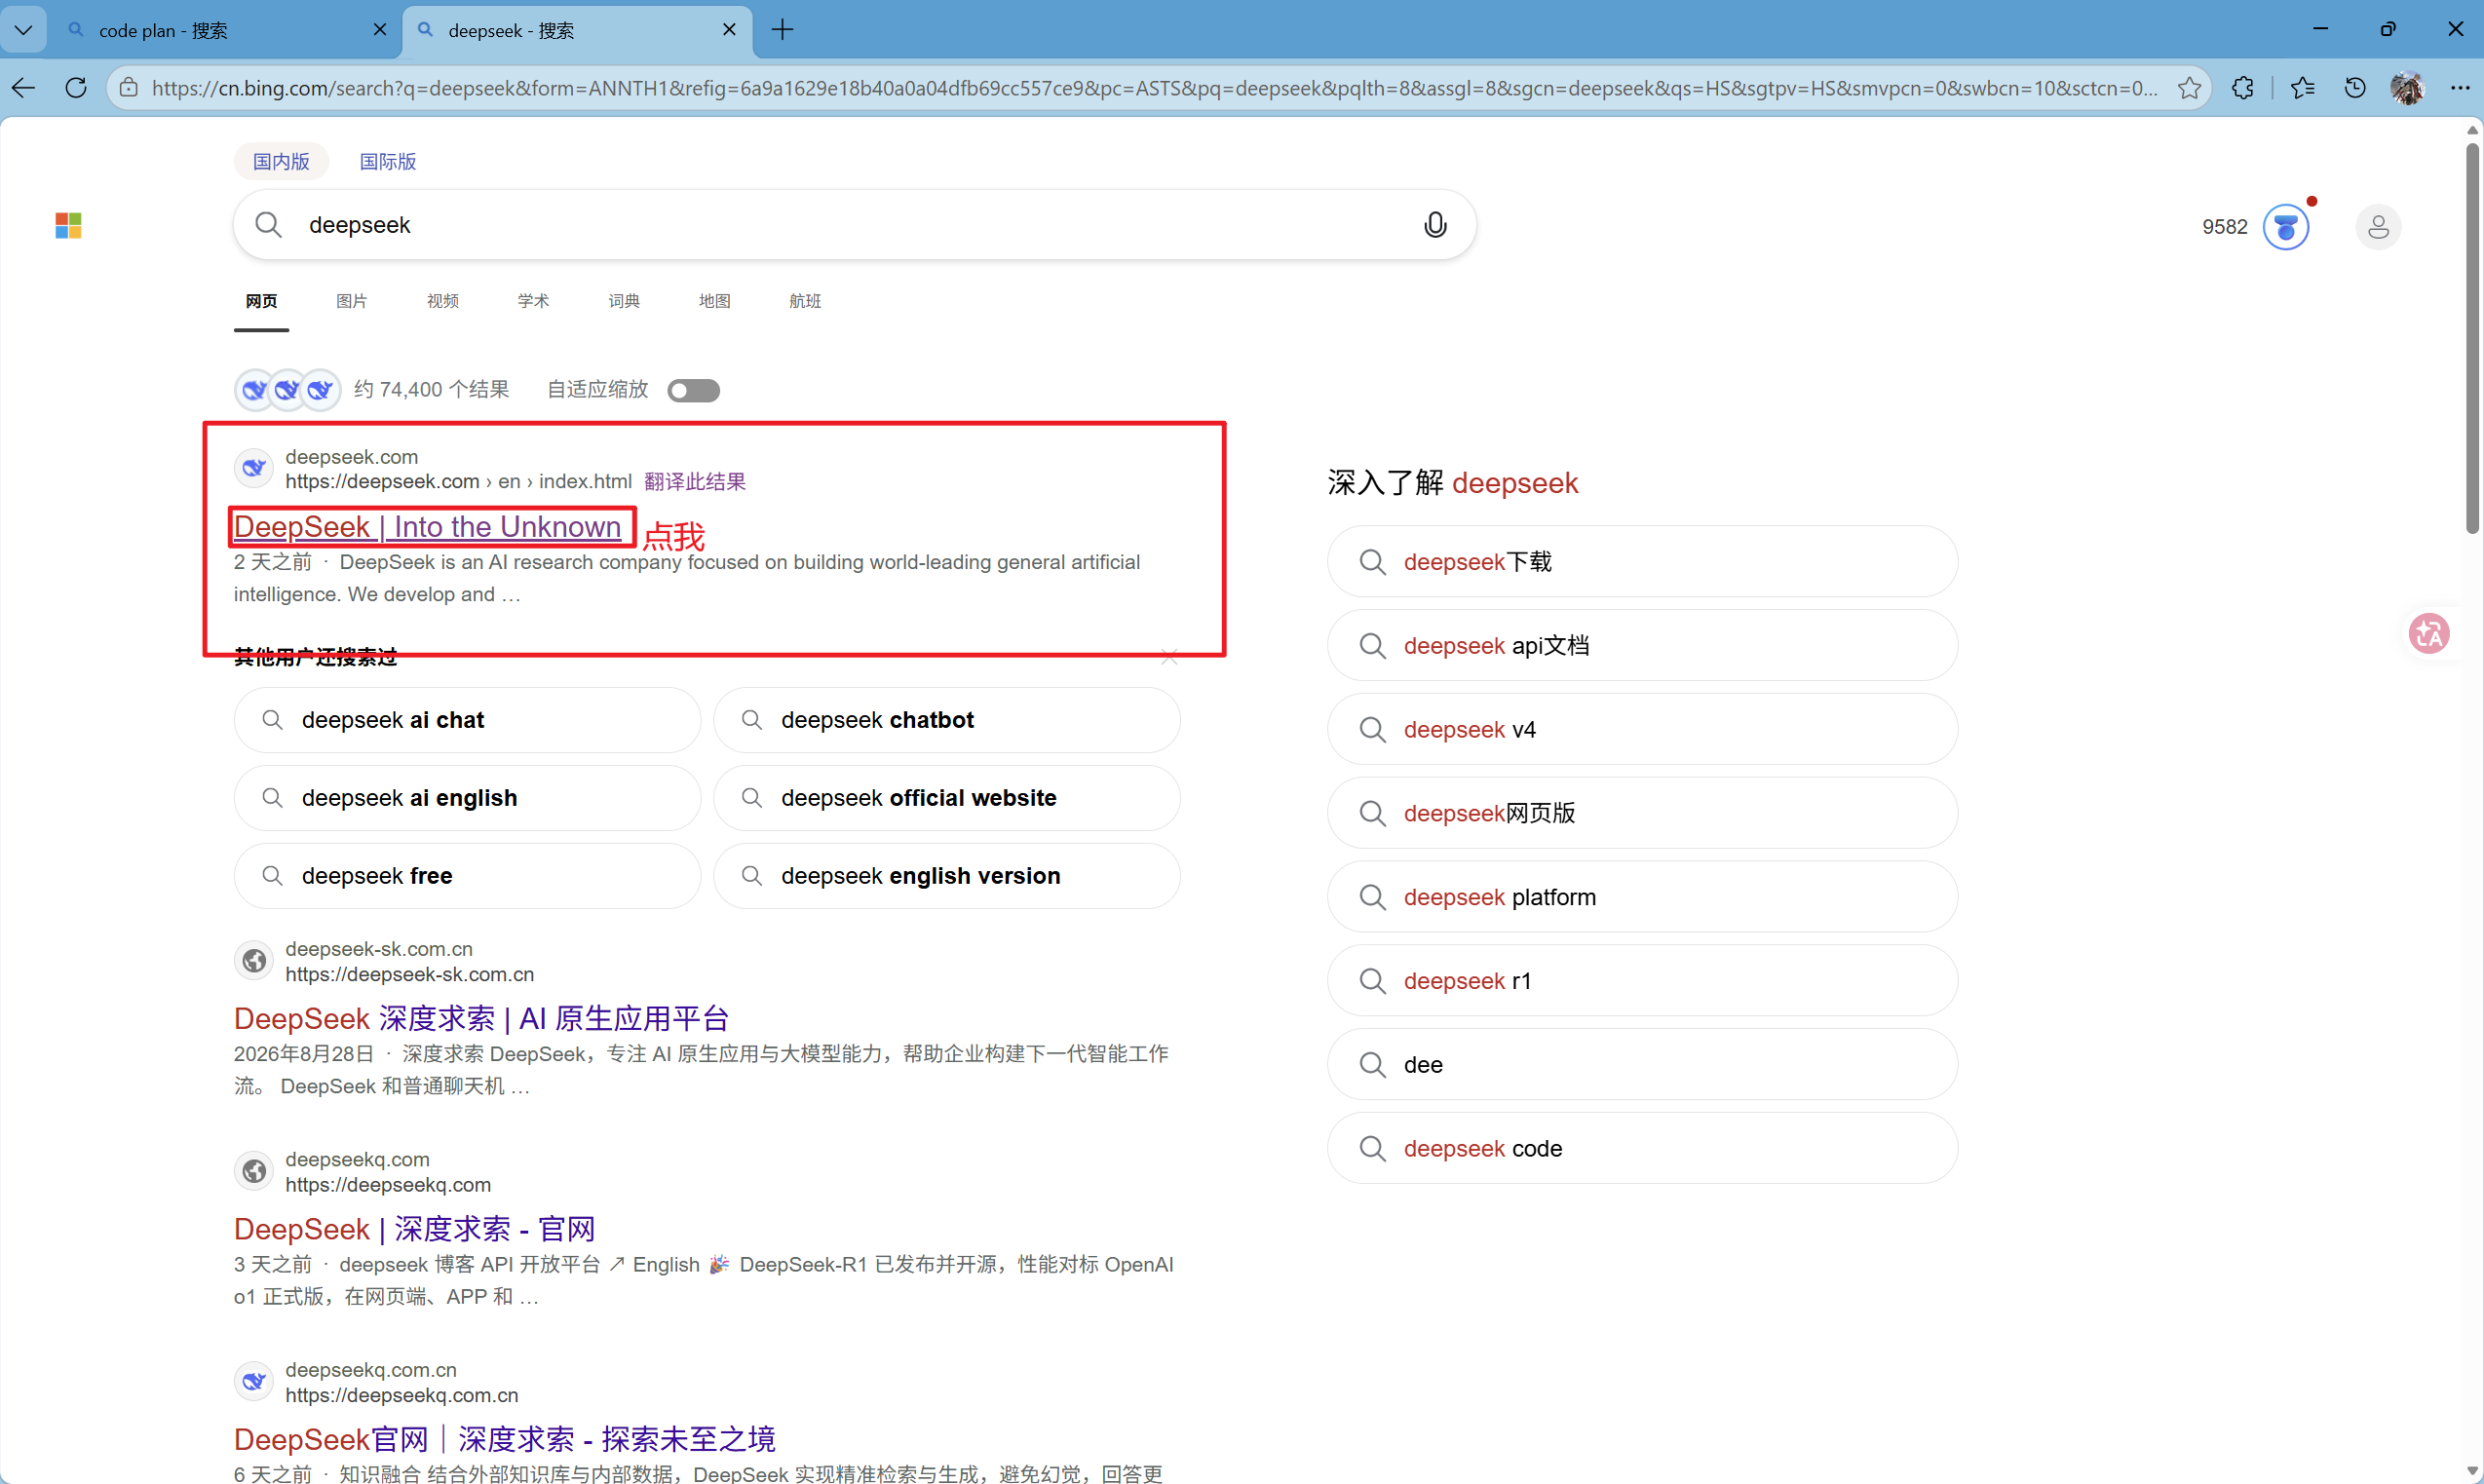Viewport: 2484px width, 1484px height.
Task: Click the deepseek.com result favicon
Action: click(x=254, y=467)
